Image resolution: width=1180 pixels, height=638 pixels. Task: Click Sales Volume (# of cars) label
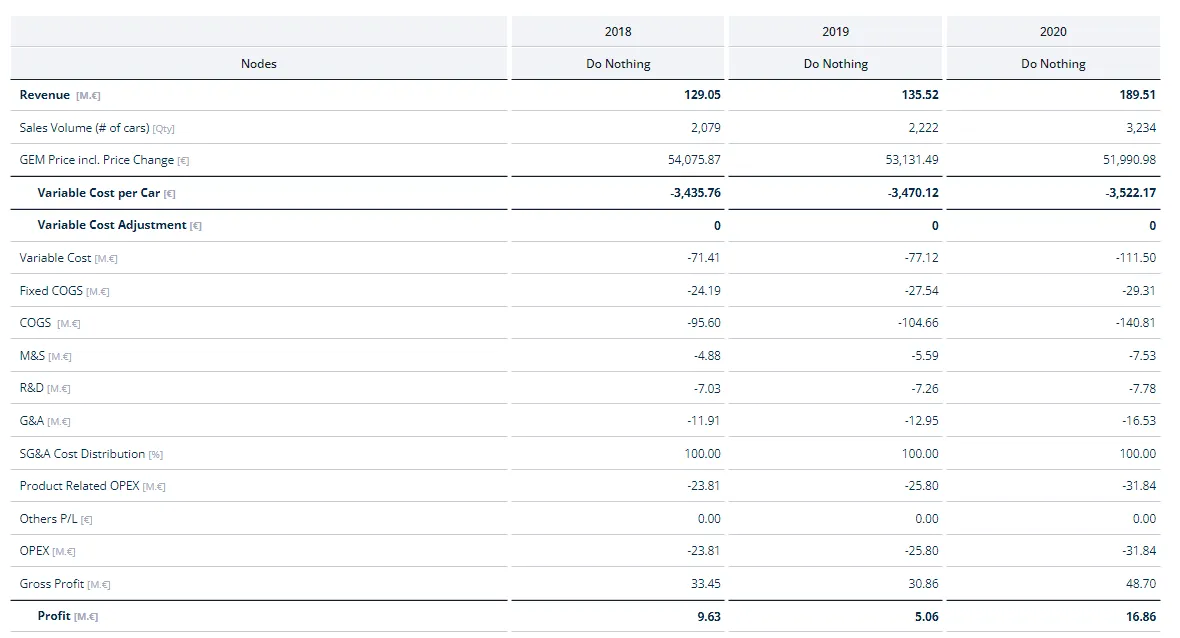[84, 128]
